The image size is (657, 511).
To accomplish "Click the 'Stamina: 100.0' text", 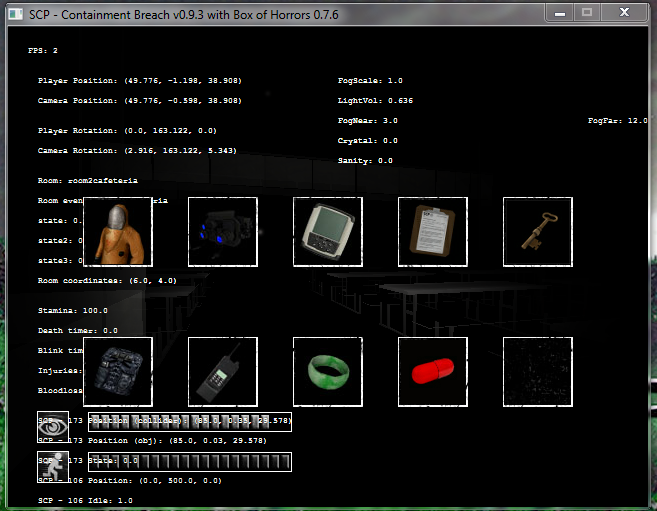I will pyautogui.click(x=72, y=311).
